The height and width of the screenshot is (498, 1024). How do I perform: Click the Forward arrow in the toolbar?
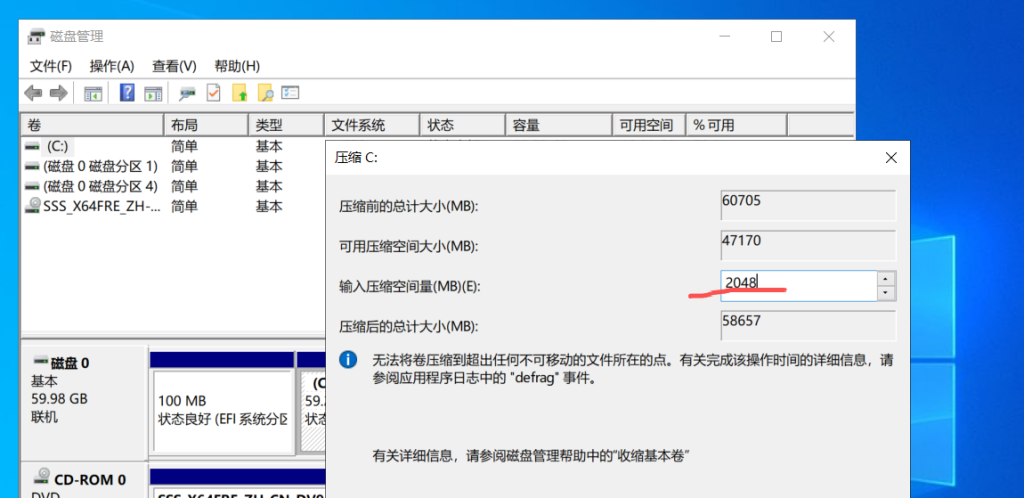click(58, 93)
